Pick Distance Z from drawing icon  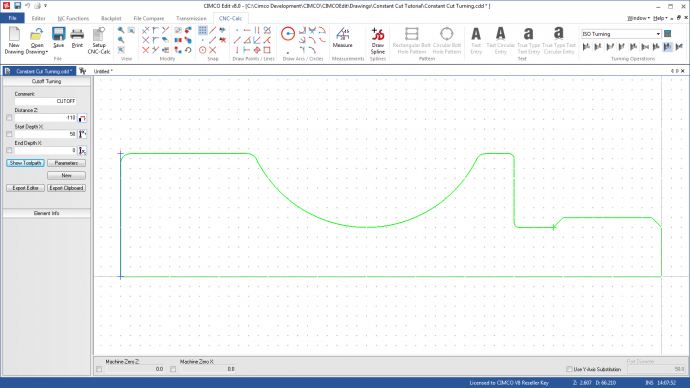pos(82,118)
